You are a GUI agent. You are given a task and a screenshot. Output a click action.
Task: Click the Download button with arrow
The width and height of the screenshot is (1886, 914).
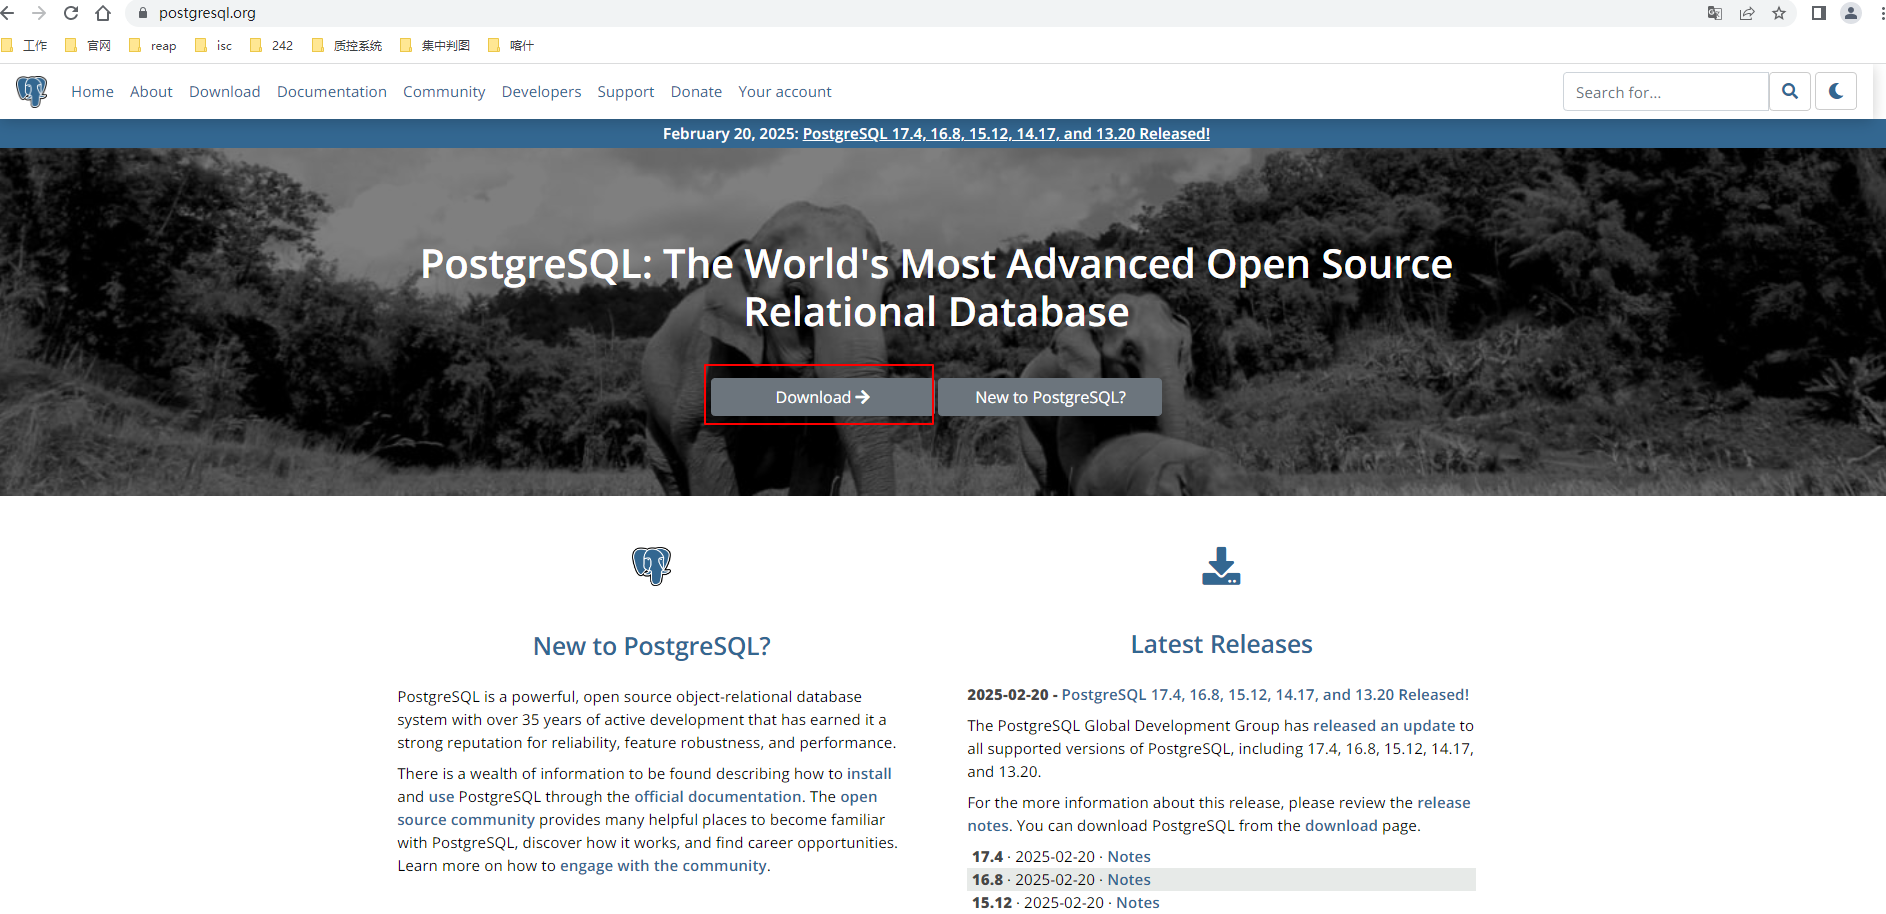click(819, 396)
